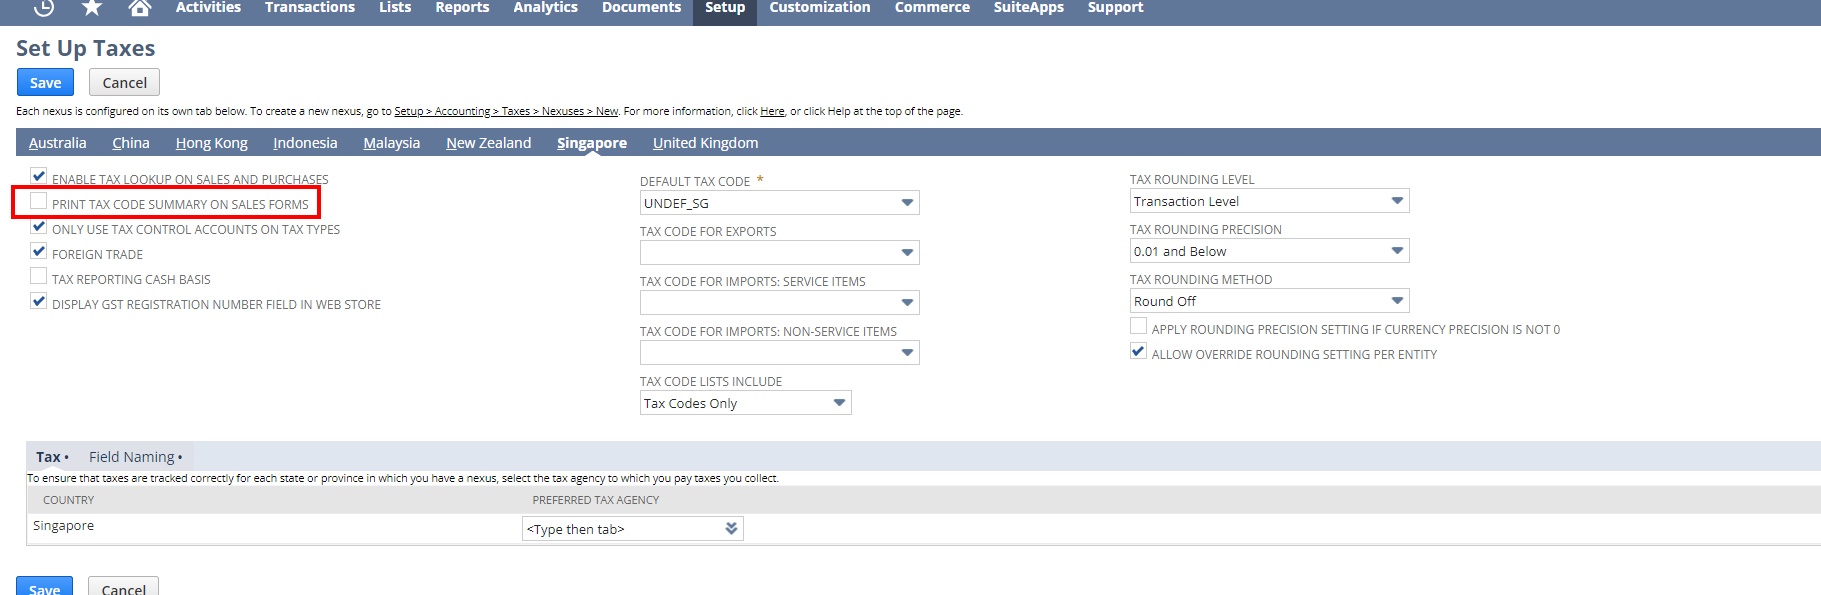This screenshot has height=595, width=1821.
Task: Click Preferred Tax Agency double-arrow icon
Action: click(x=731, y=529)
